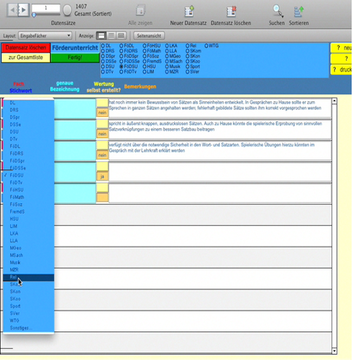Choose LKA from the popup list

tap(28, 233)
